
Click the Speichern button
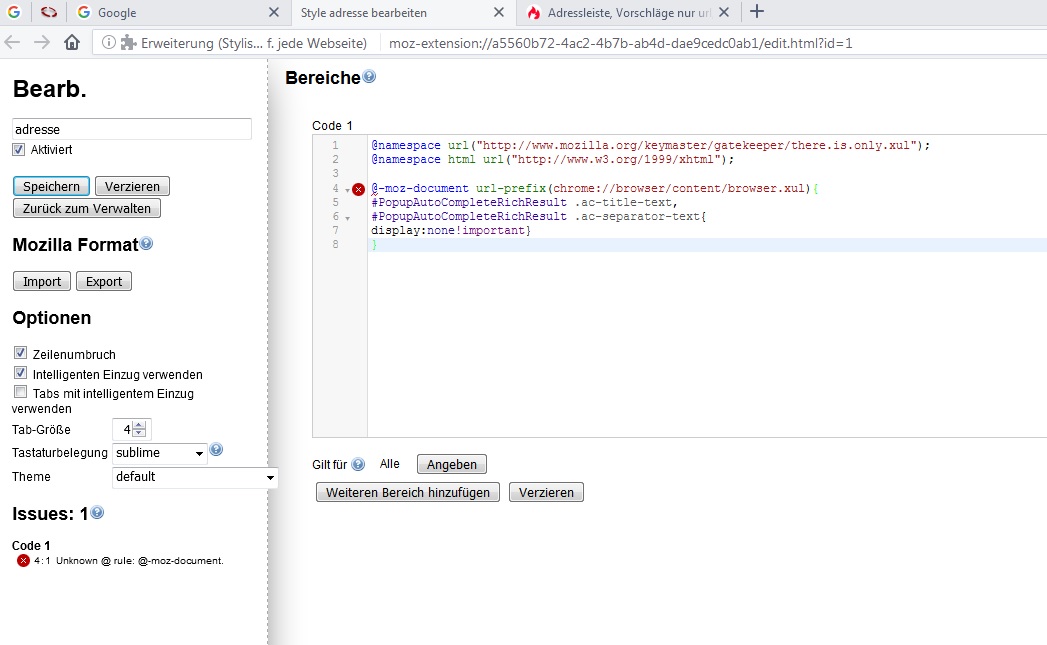point(51,187)
